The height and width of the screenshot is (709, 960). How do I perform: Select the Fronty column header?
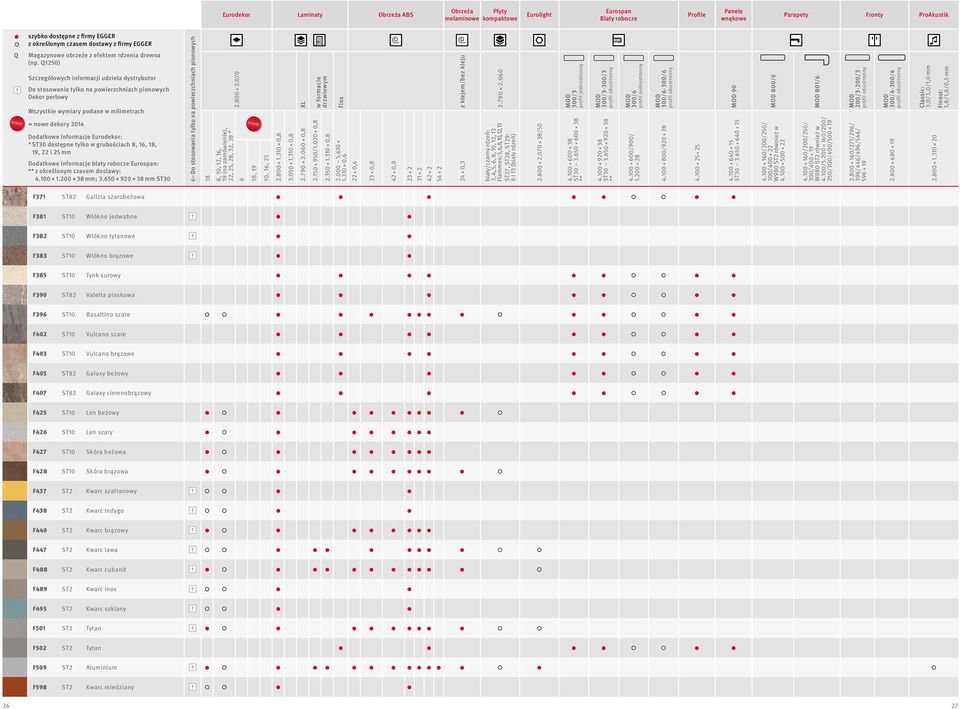[874, 15]
